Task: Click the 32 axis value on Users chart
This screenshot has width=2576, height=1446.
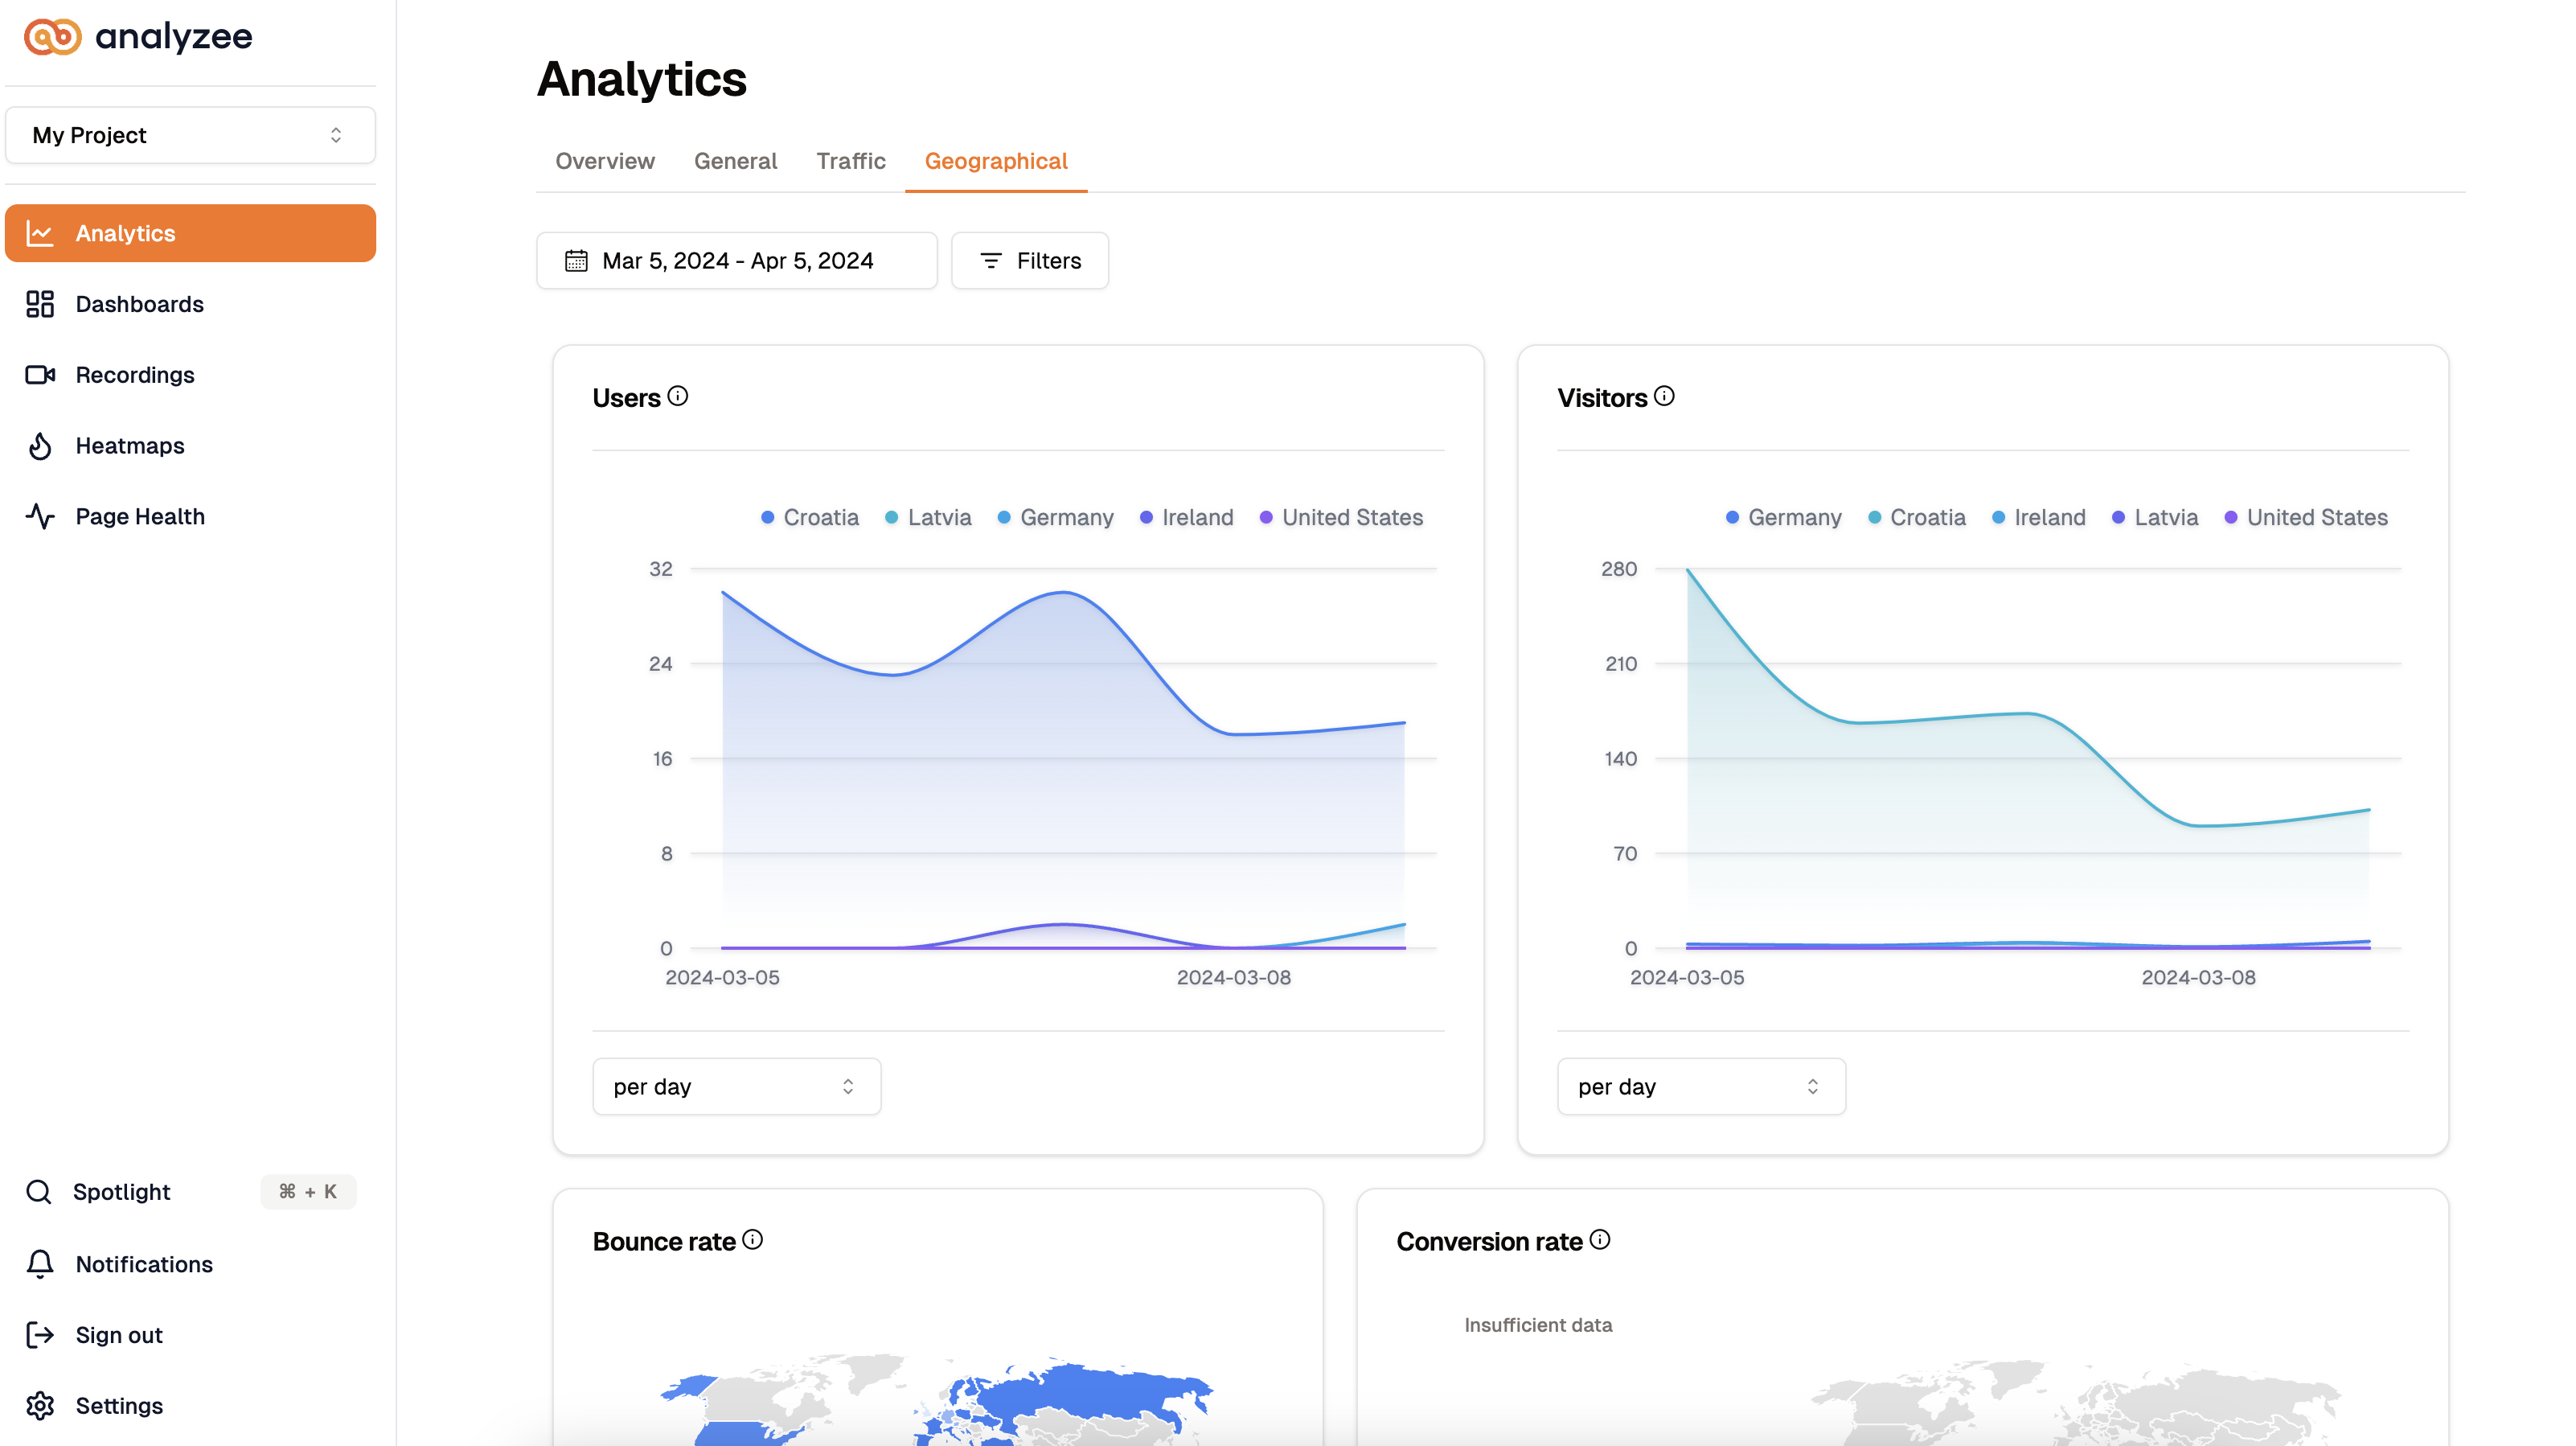Action: 660,569
